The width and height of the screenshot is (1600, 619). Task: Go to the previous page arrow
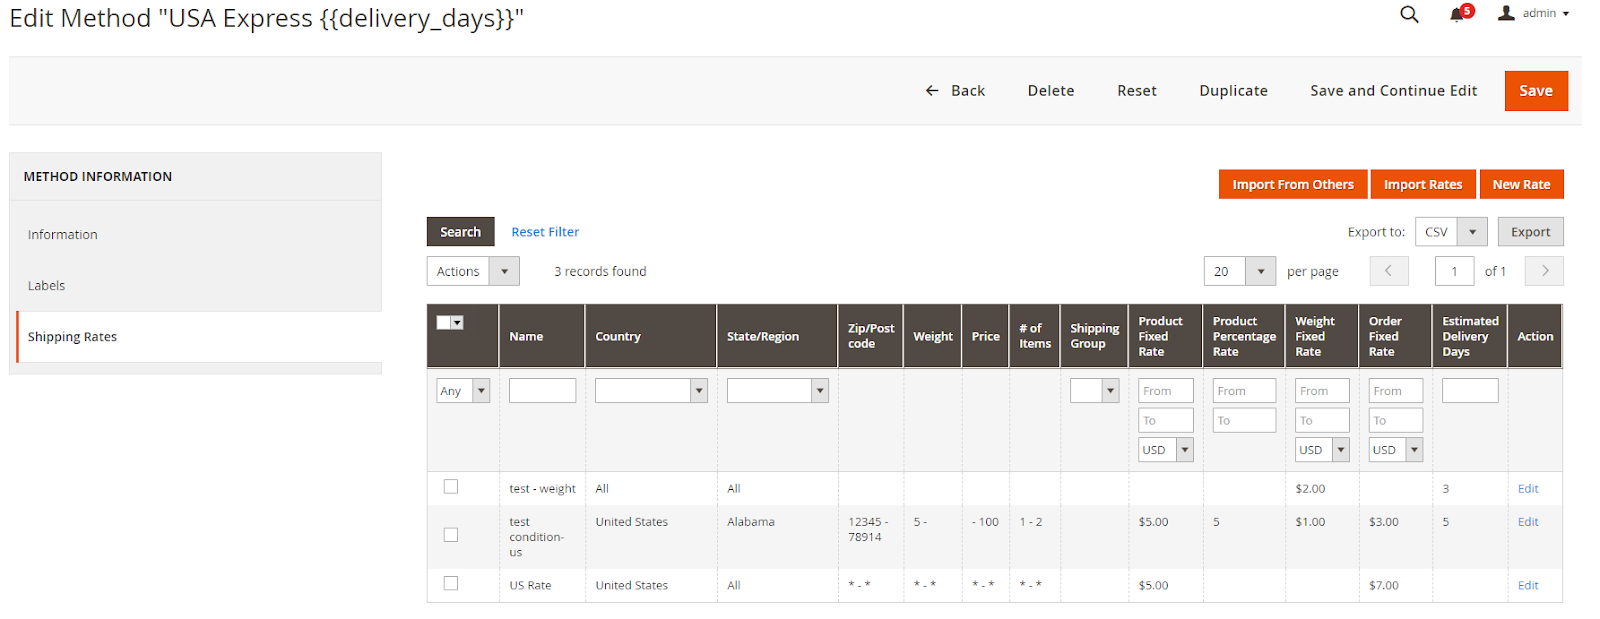pos(1388,271)
